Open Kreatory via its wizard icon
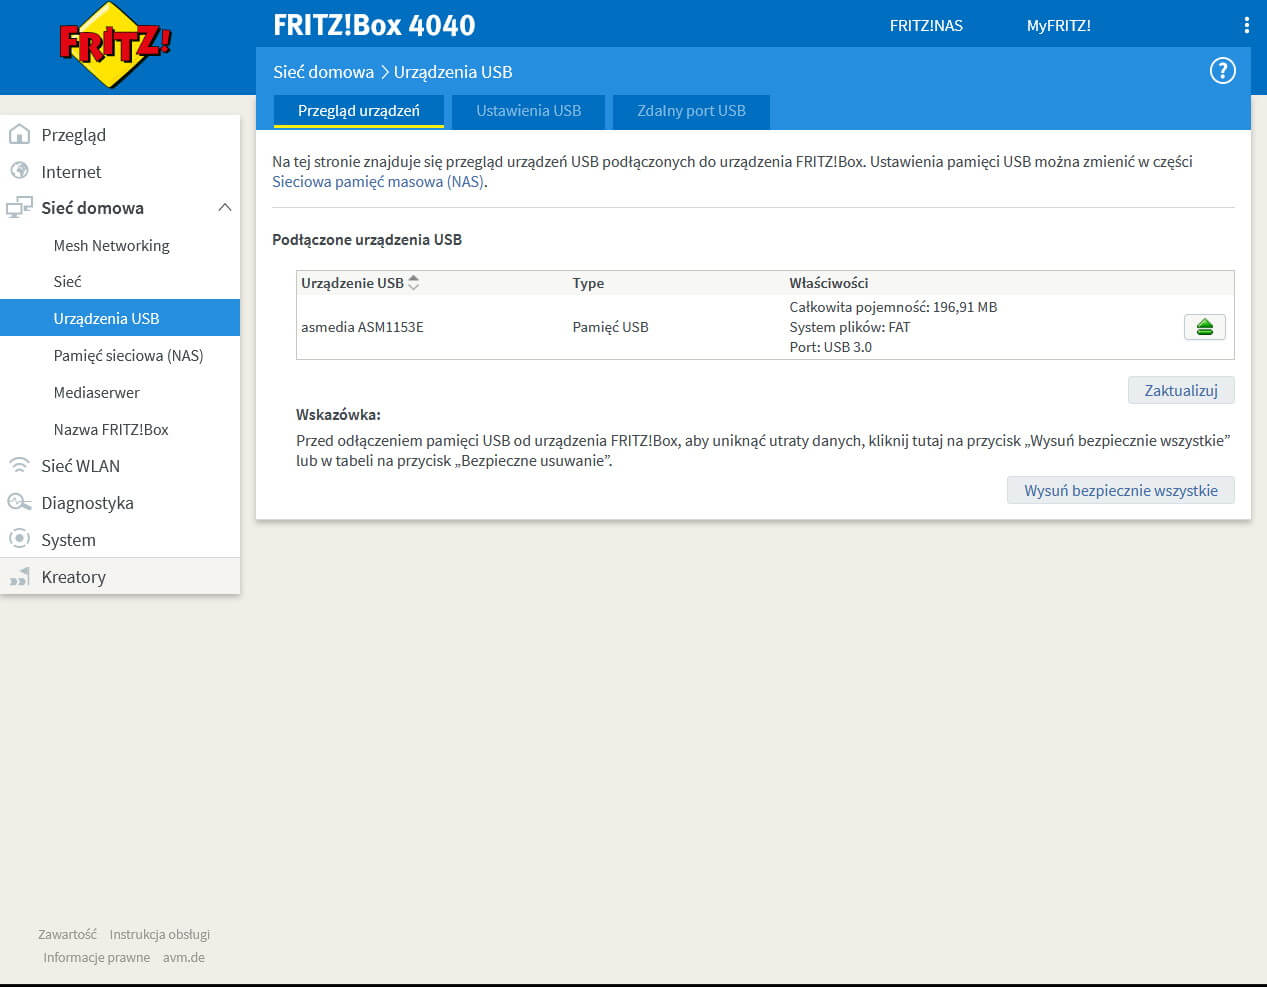Image resolution: width=1267 pixels, height=987 pixels. coord(19,576)
